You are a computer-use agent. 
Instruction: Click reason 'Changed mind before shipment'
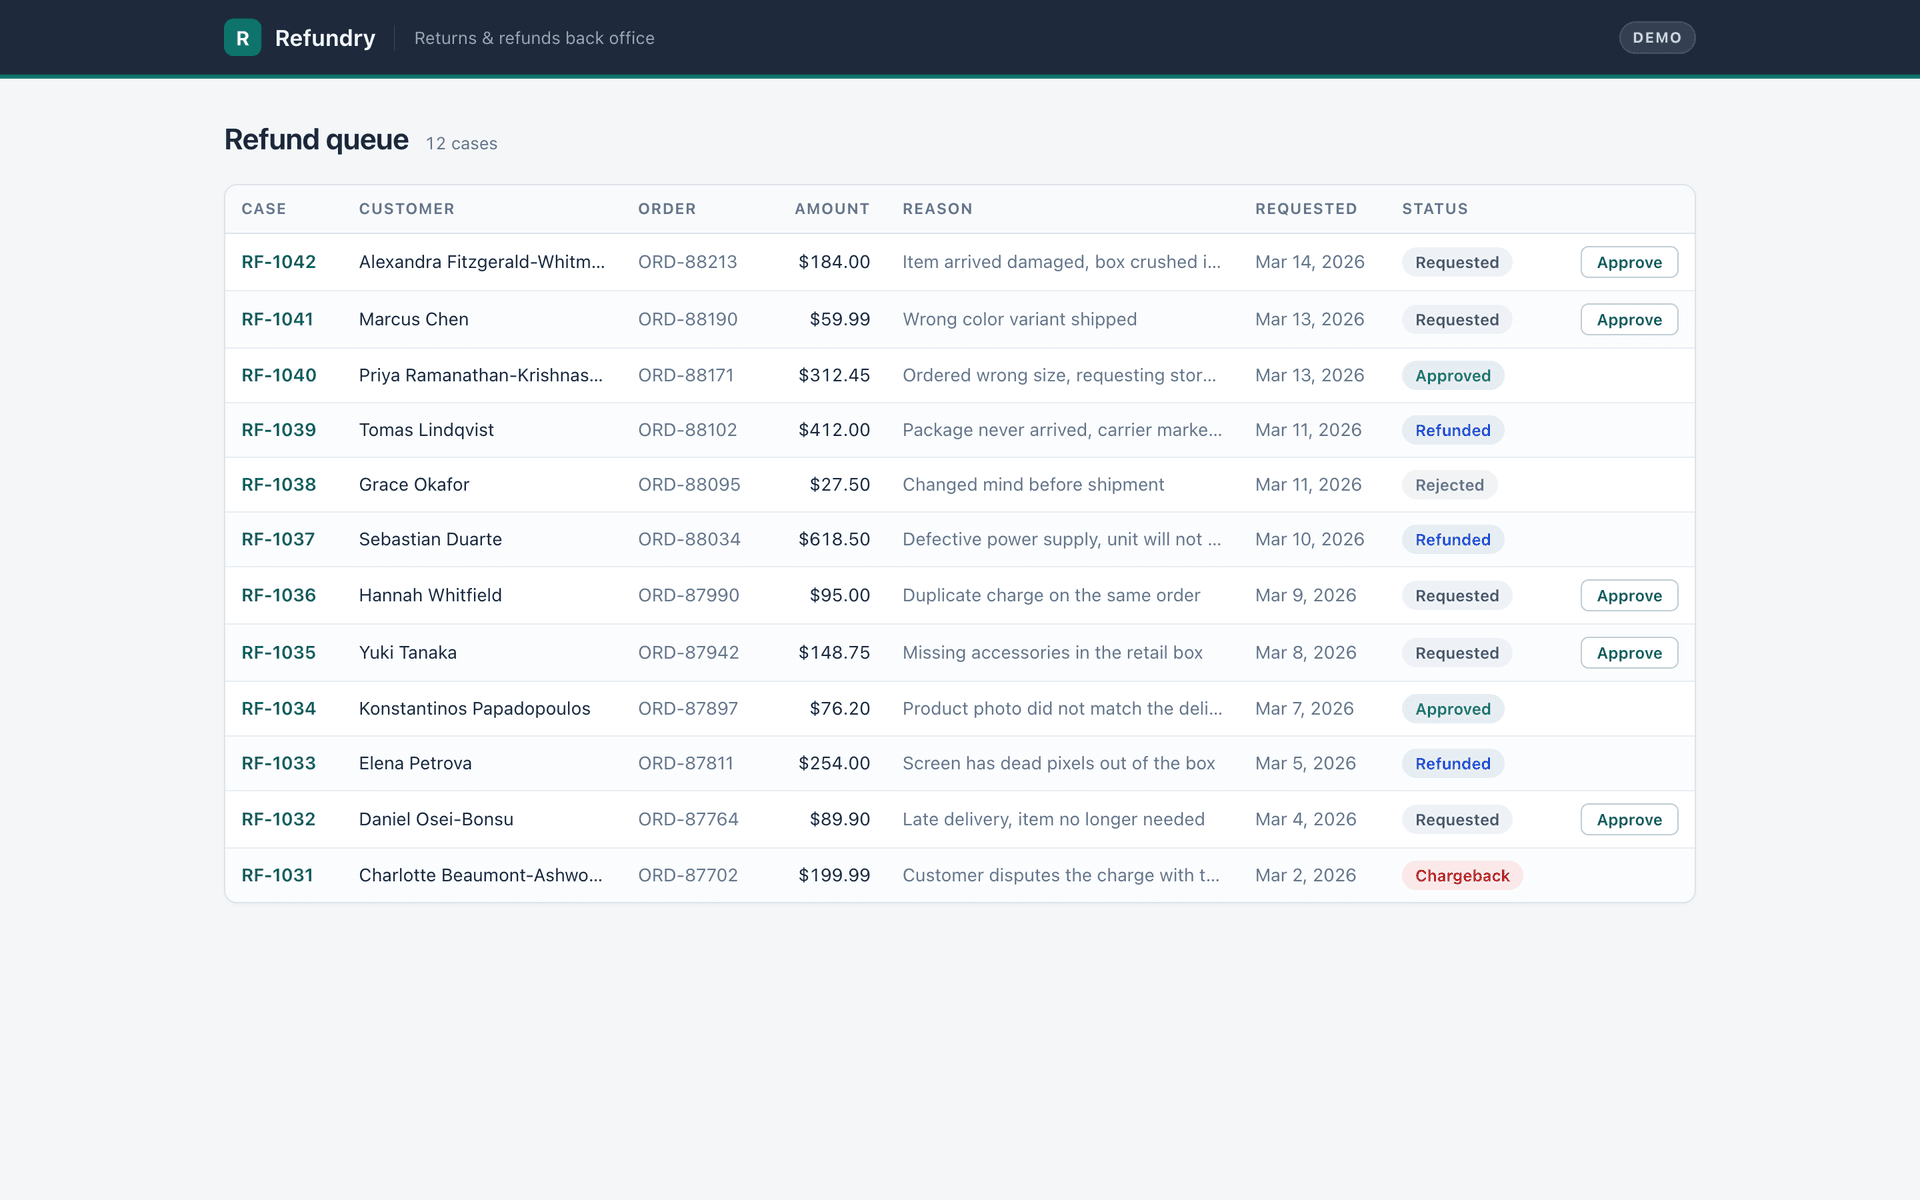pyautogui.click(x=1033, y=484)
